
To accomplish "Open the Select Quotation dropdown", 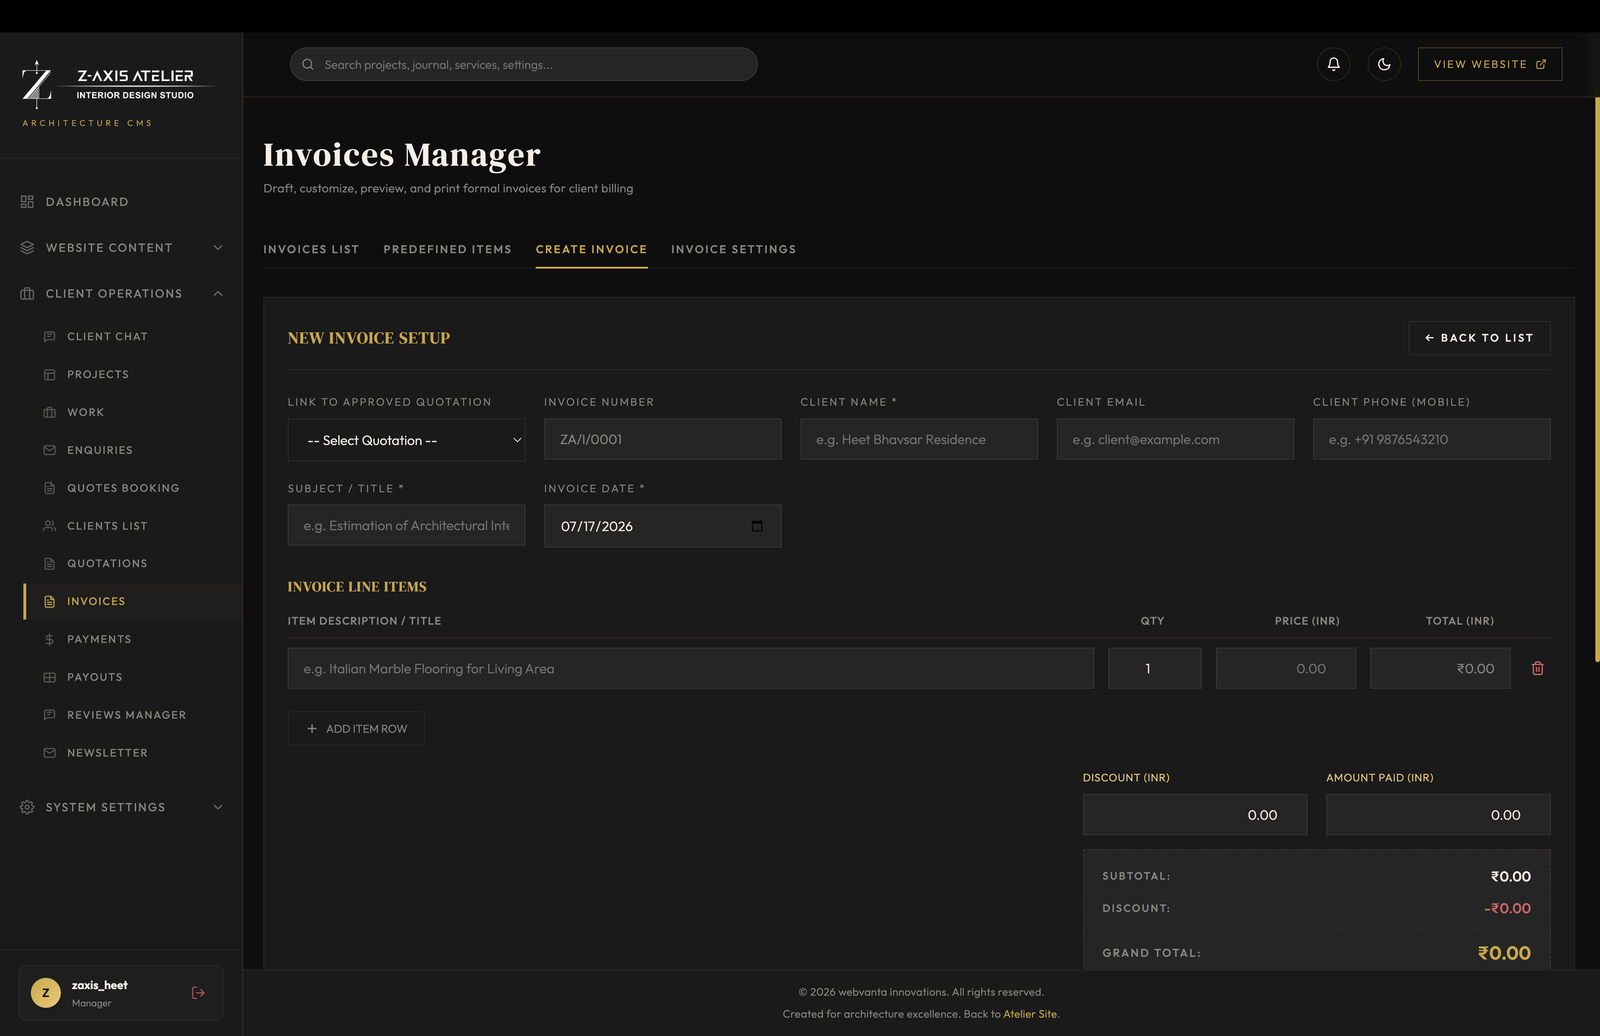I will click(406, 440).
